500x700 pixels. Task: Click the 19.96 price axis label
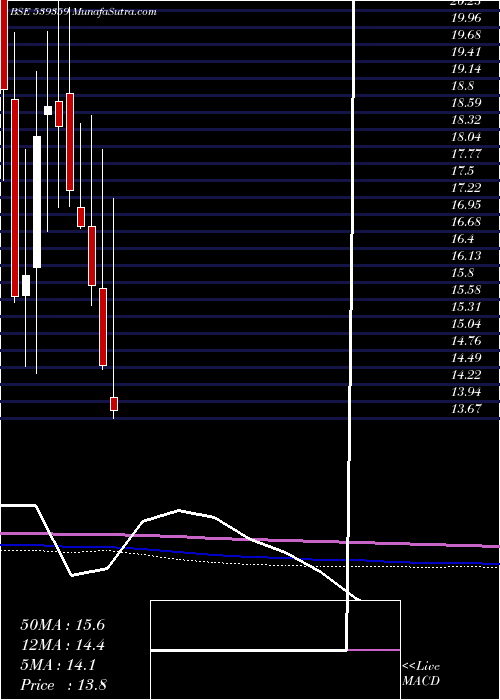click(466, 18)
